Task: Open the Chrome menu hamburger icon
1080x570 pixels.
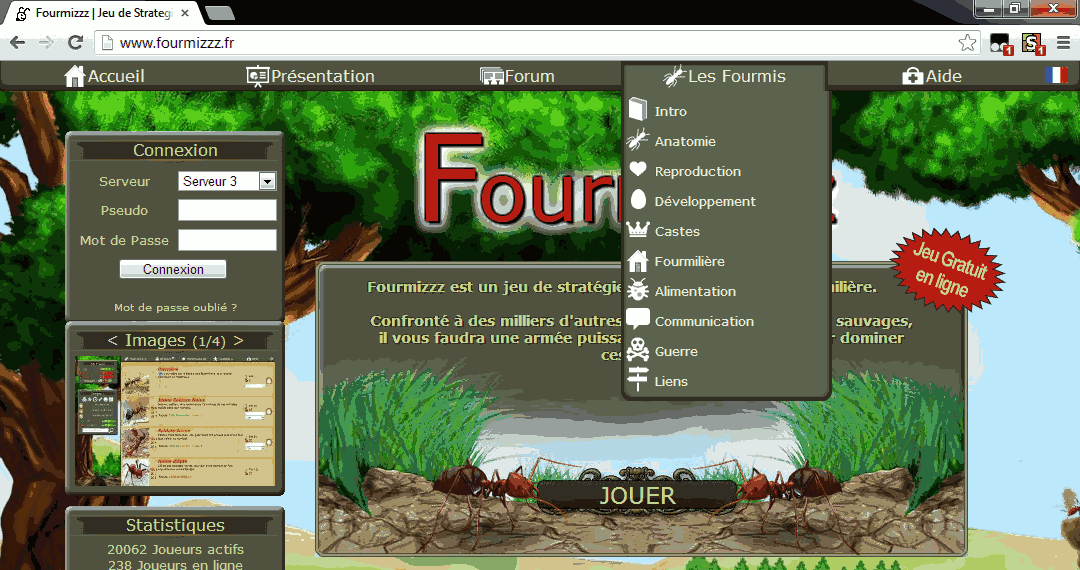Action: click(x=1063, y=43)
